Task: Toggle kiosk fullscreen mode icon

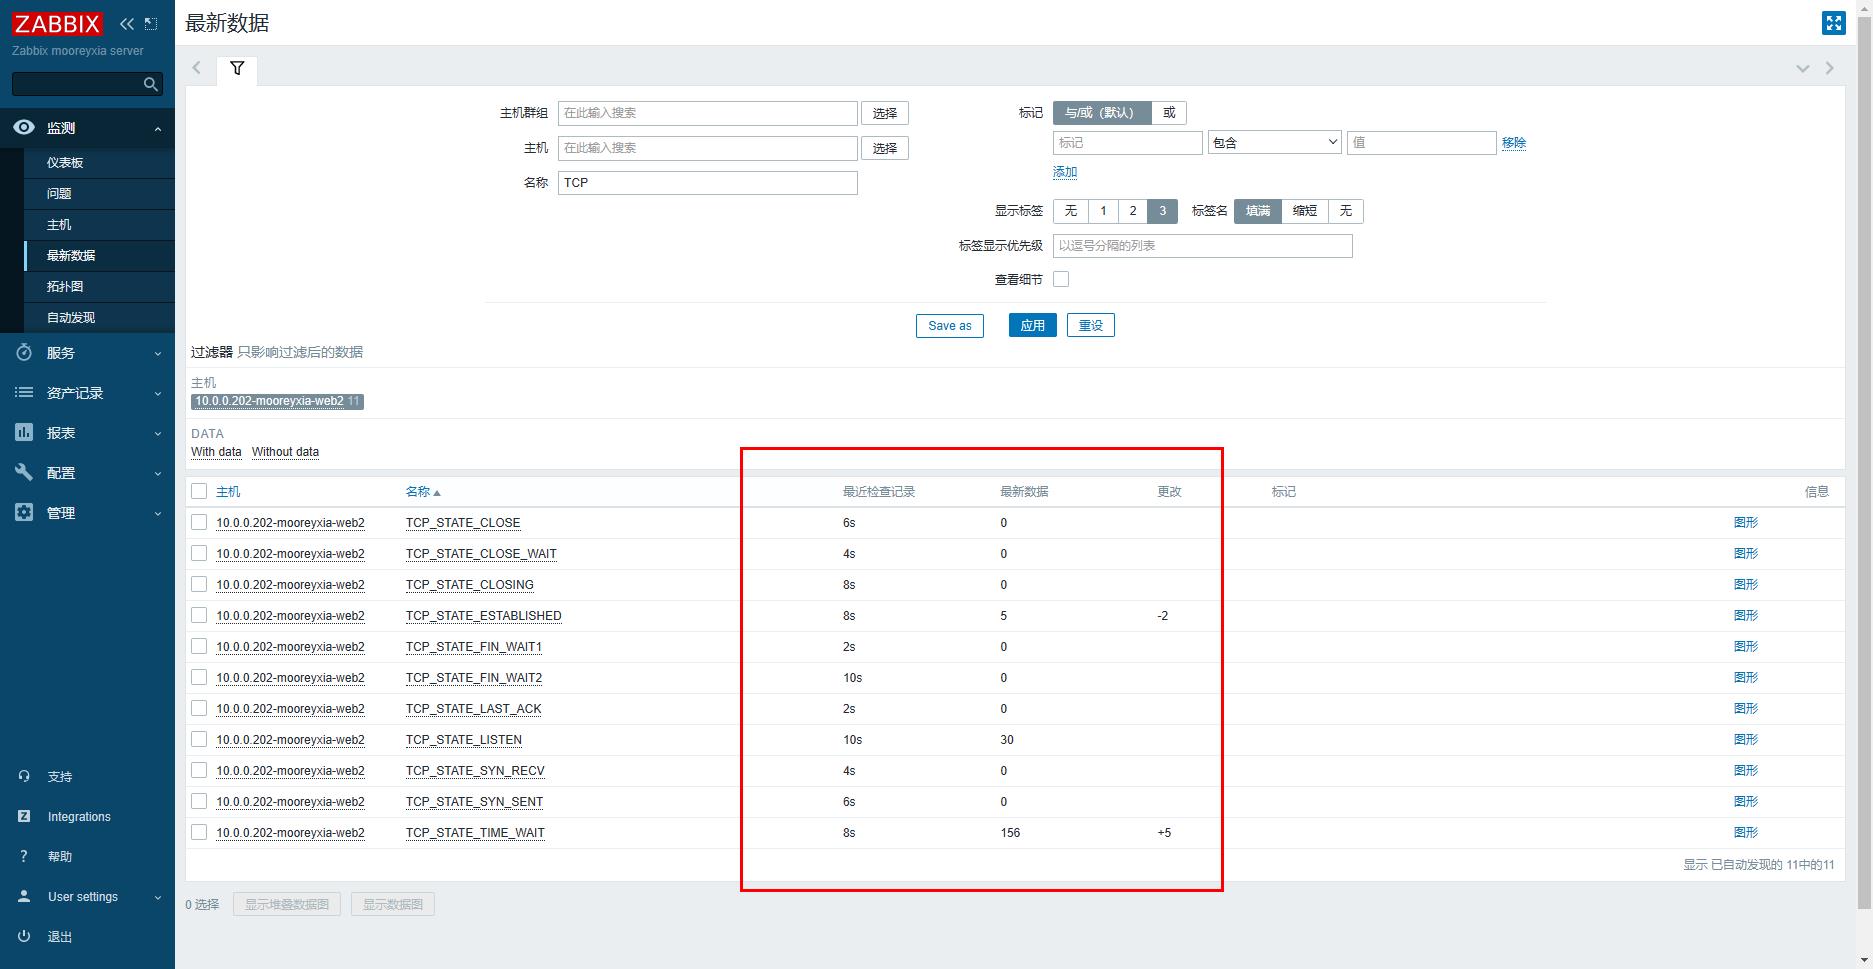Action: click(1833, 23)
